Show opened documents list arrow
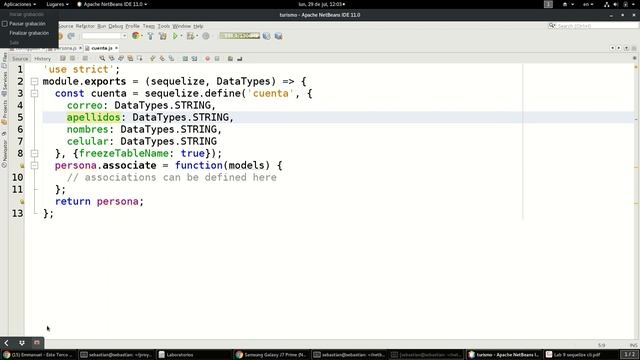This screenshot has width=640, height=360. [x=626, y=48]
